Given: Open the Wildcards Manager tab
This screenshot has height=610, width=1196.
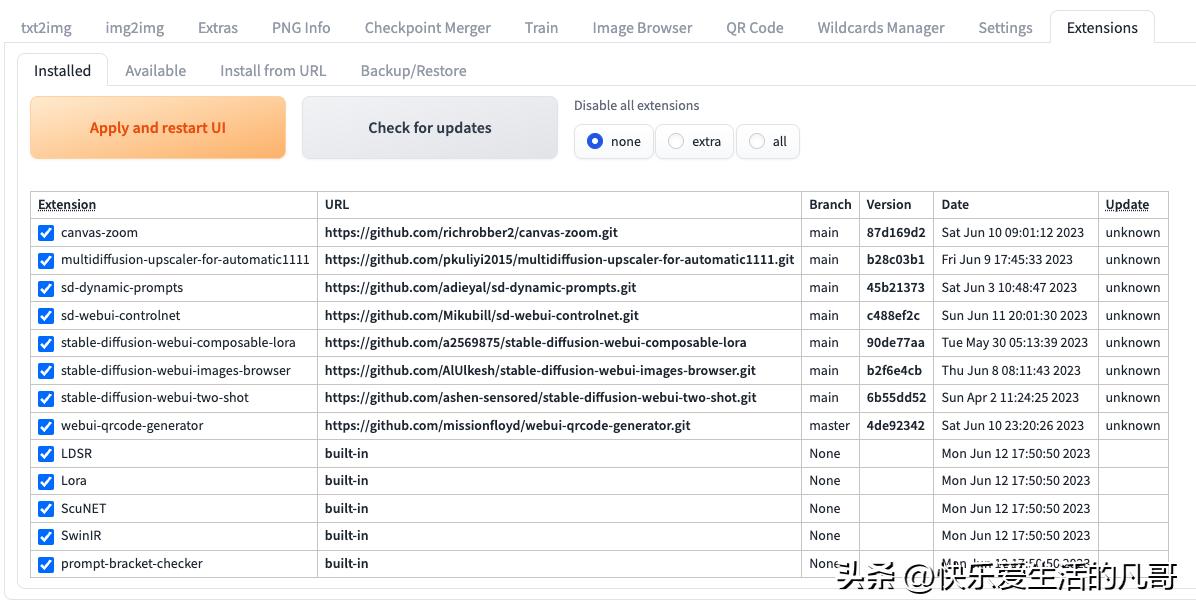Looking at the screenshot, I should point(880,28).
